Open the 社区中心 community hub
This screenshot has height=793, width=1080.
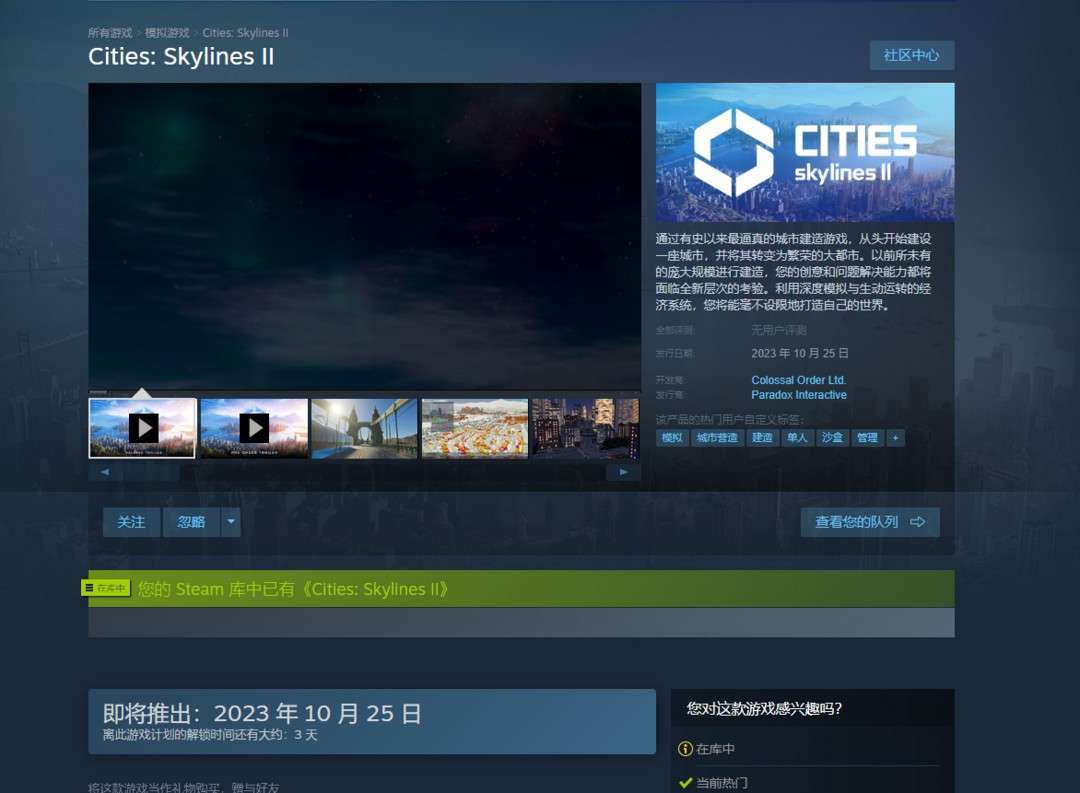[910, 55]
